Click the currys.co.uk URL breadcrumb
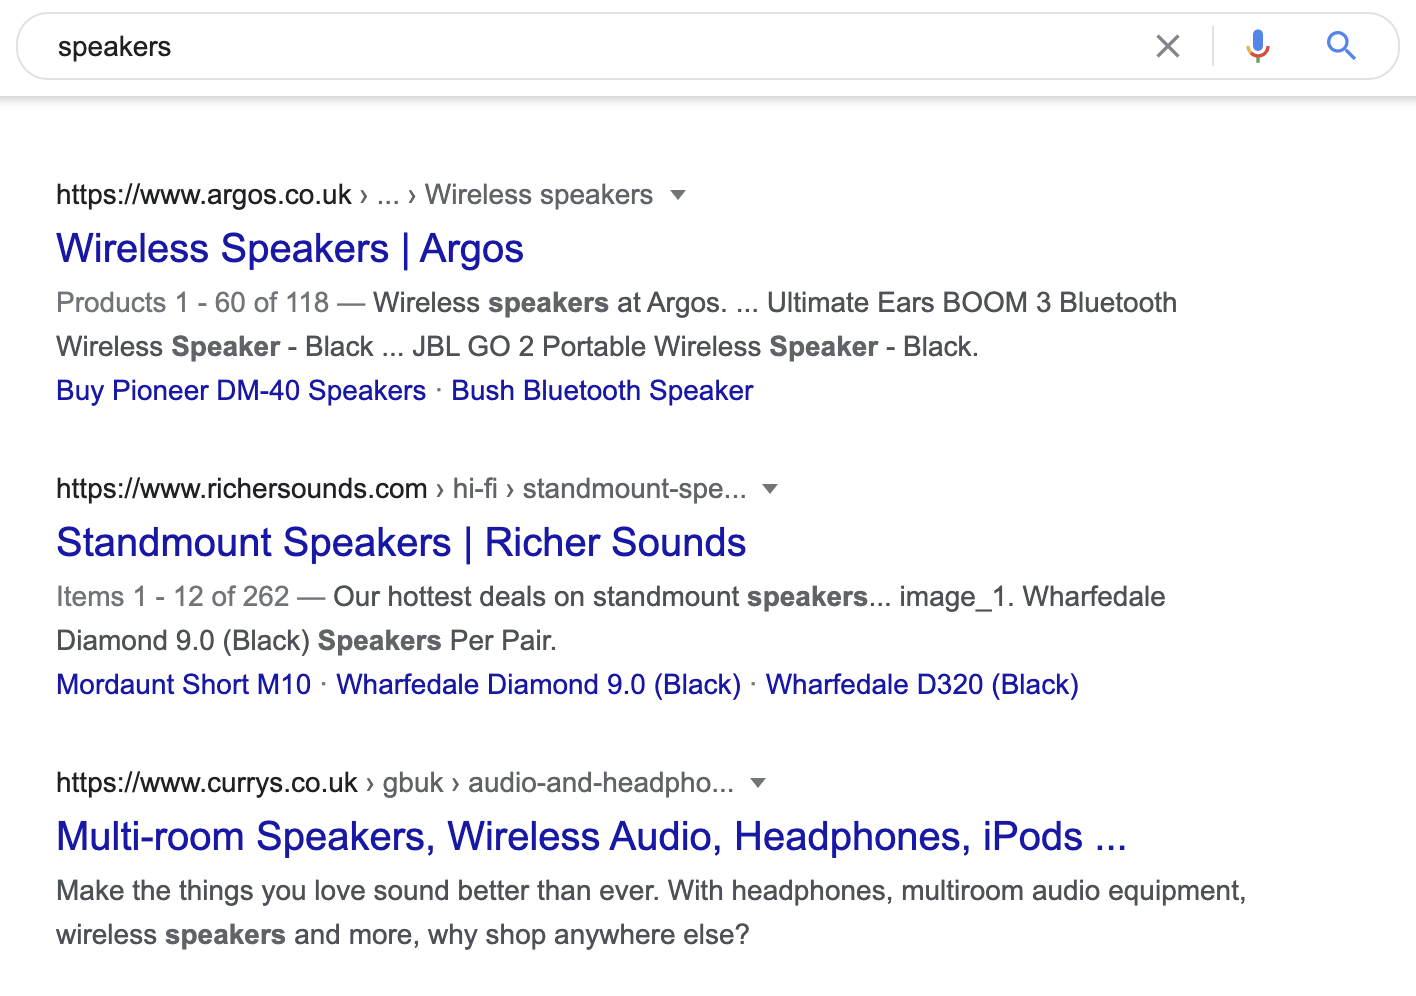 point(207,783)
